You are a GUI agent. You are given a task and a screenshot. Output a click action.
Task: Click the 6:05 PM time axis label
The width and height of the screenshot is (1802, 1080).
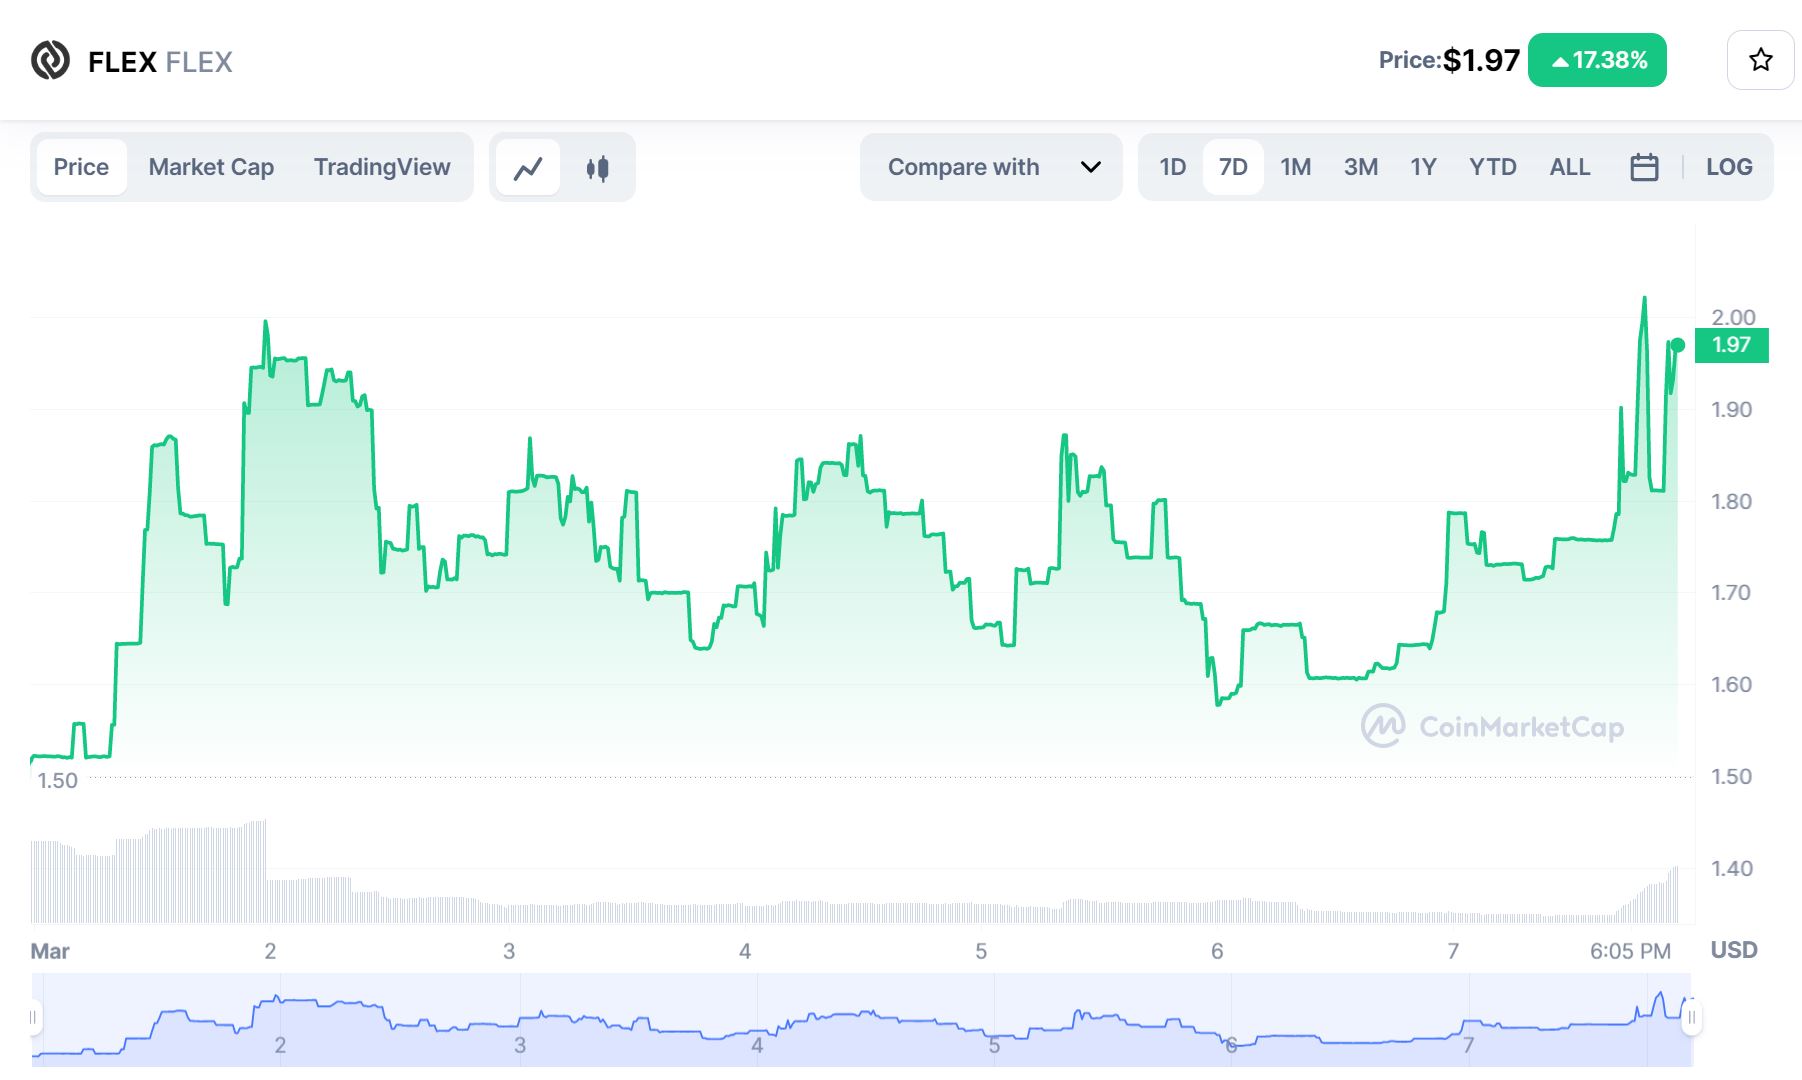pyautogui.click(x=1630, y=951)
